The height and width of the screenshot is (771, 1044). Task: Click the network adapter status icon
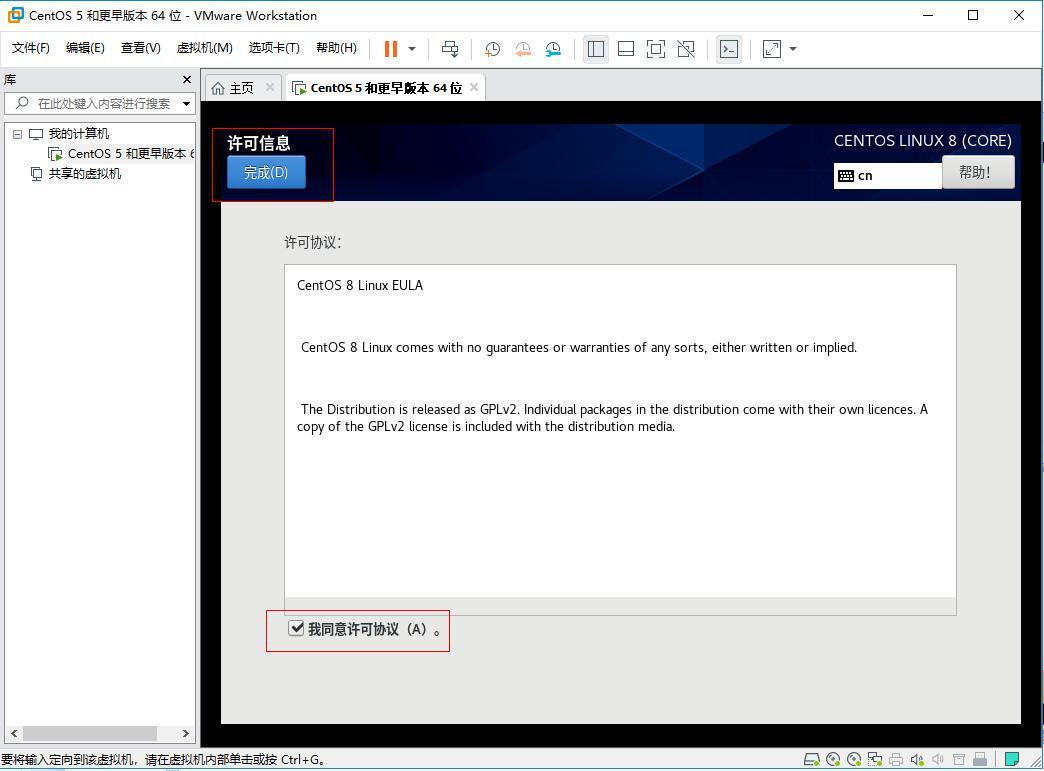[875, 759]
